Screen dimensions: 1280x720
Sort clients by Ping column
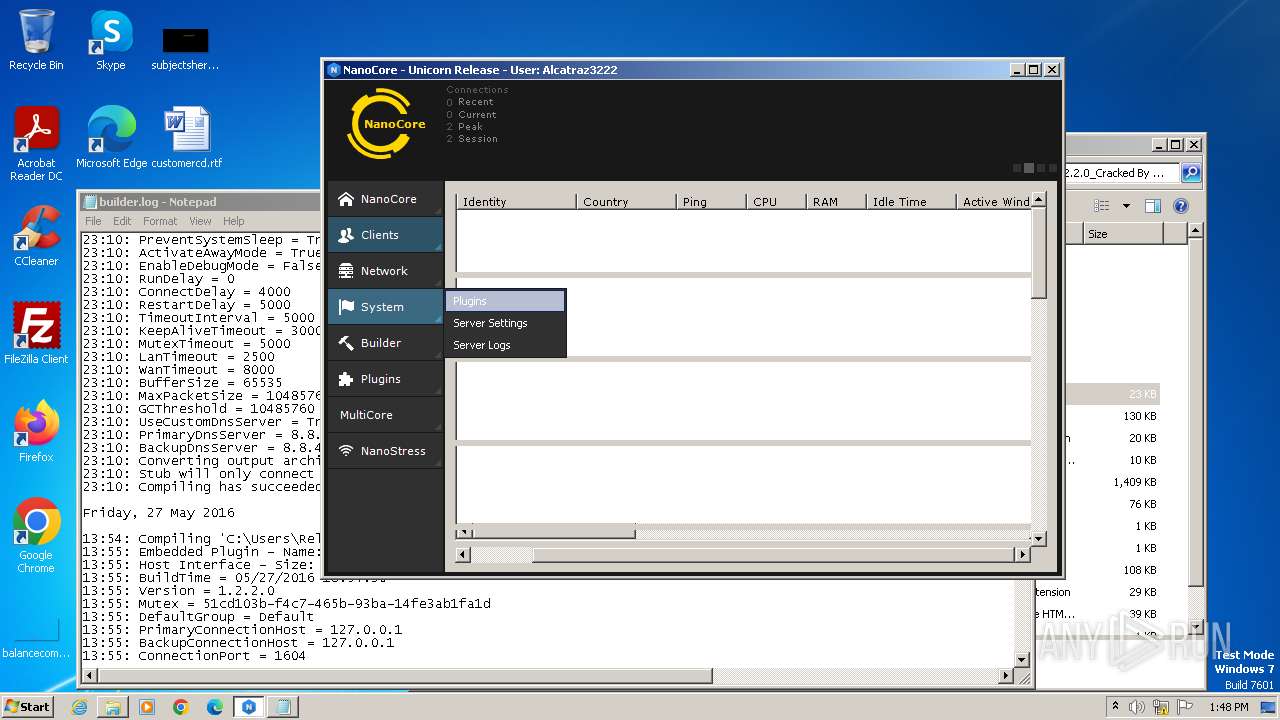pyautogui.click(x=712, y=201)
